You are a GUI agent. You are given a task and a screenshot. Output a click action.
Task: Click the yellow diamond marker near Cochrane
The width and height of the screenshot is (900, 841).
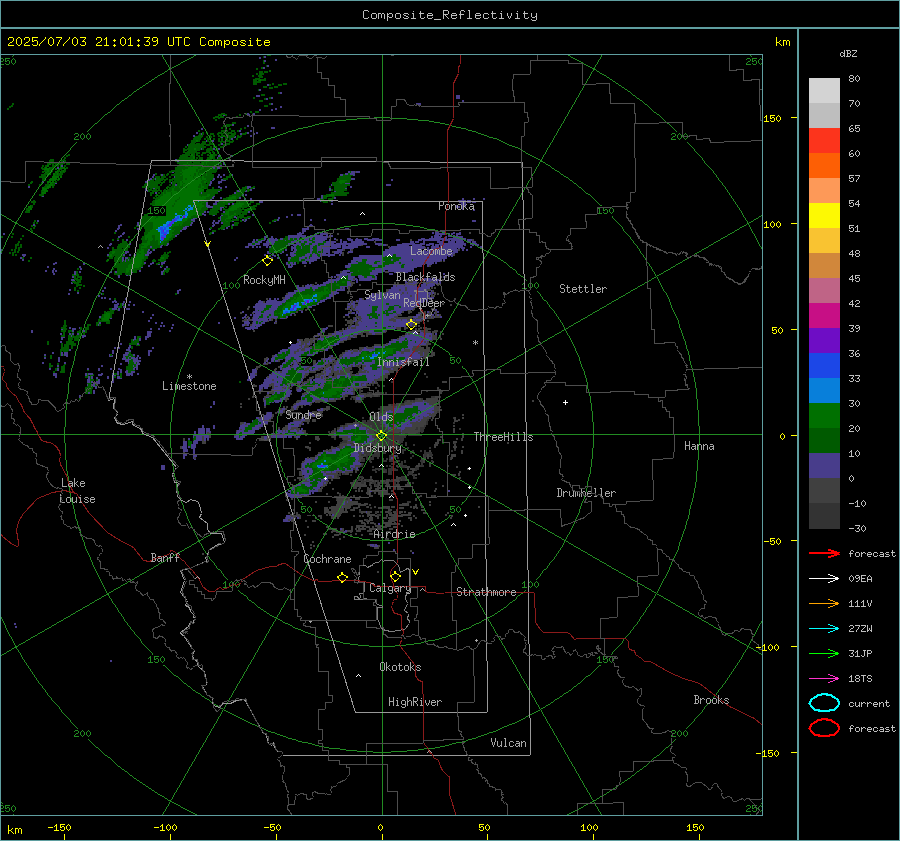click(342, 578)
